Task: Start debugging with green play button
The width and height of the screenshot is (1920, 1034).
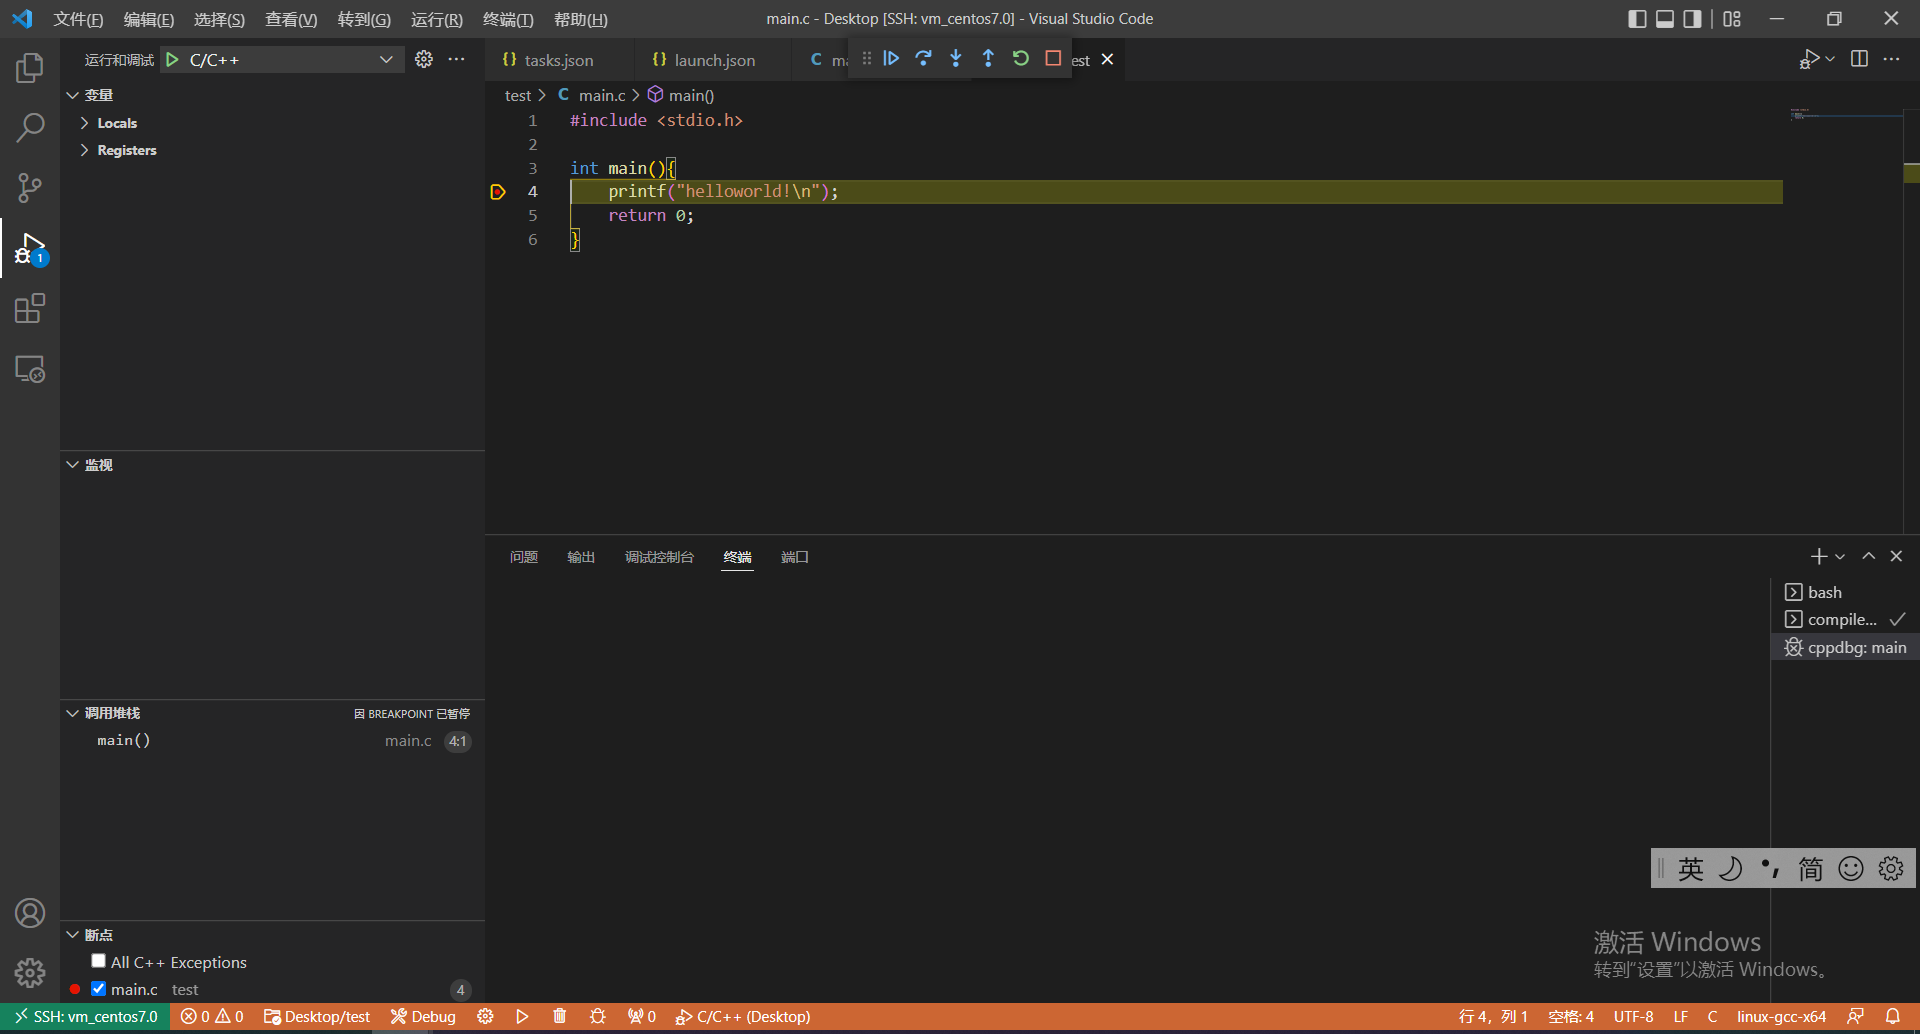Action: coord(172,60)
